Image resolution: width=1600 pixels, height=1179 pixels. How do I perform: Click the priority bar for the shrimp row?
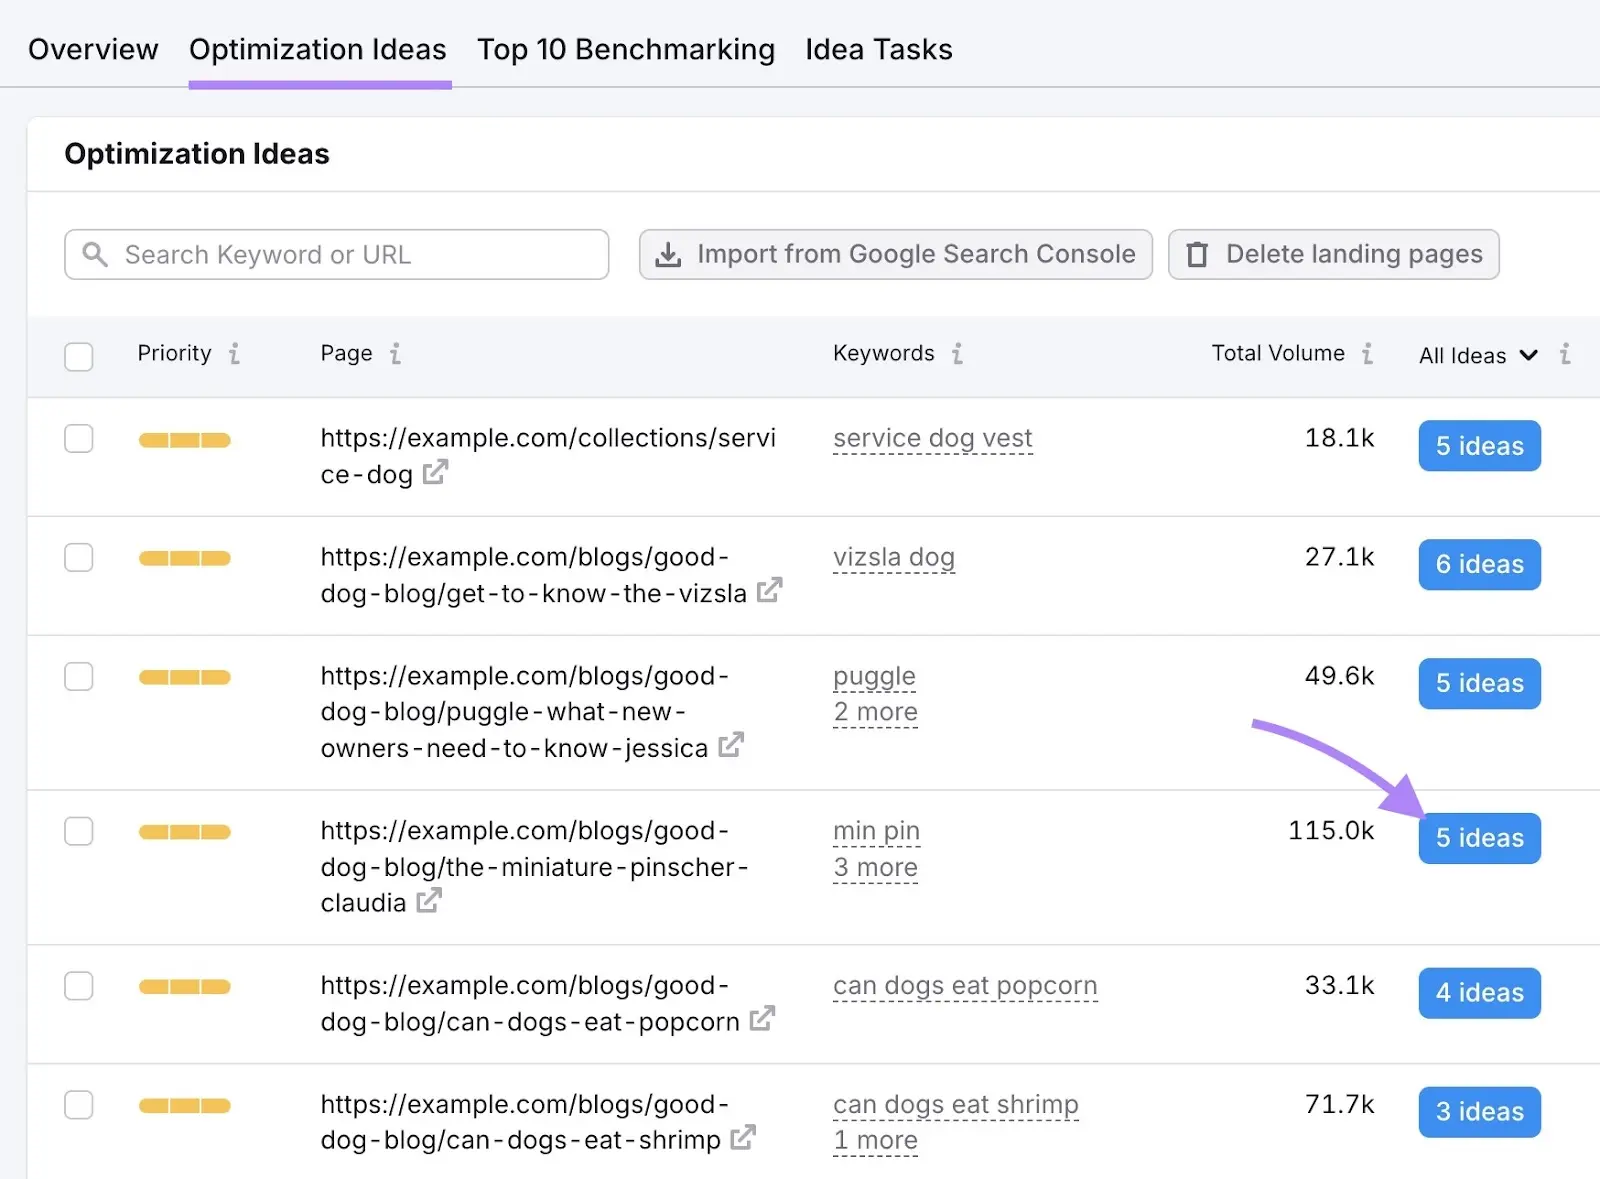[x=184, y=1104]
